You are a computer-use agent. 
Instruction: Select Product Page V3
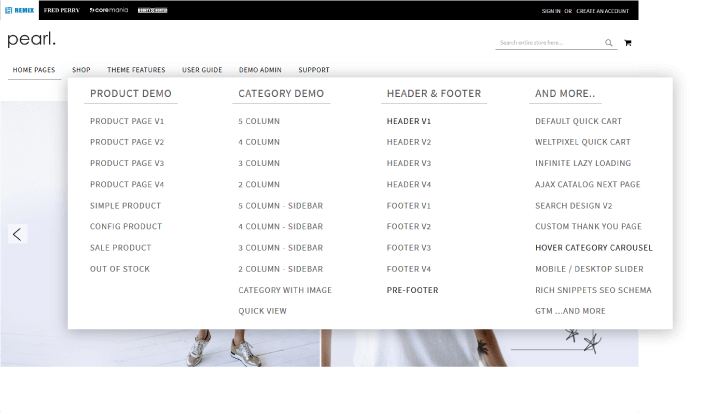(127, 163)
